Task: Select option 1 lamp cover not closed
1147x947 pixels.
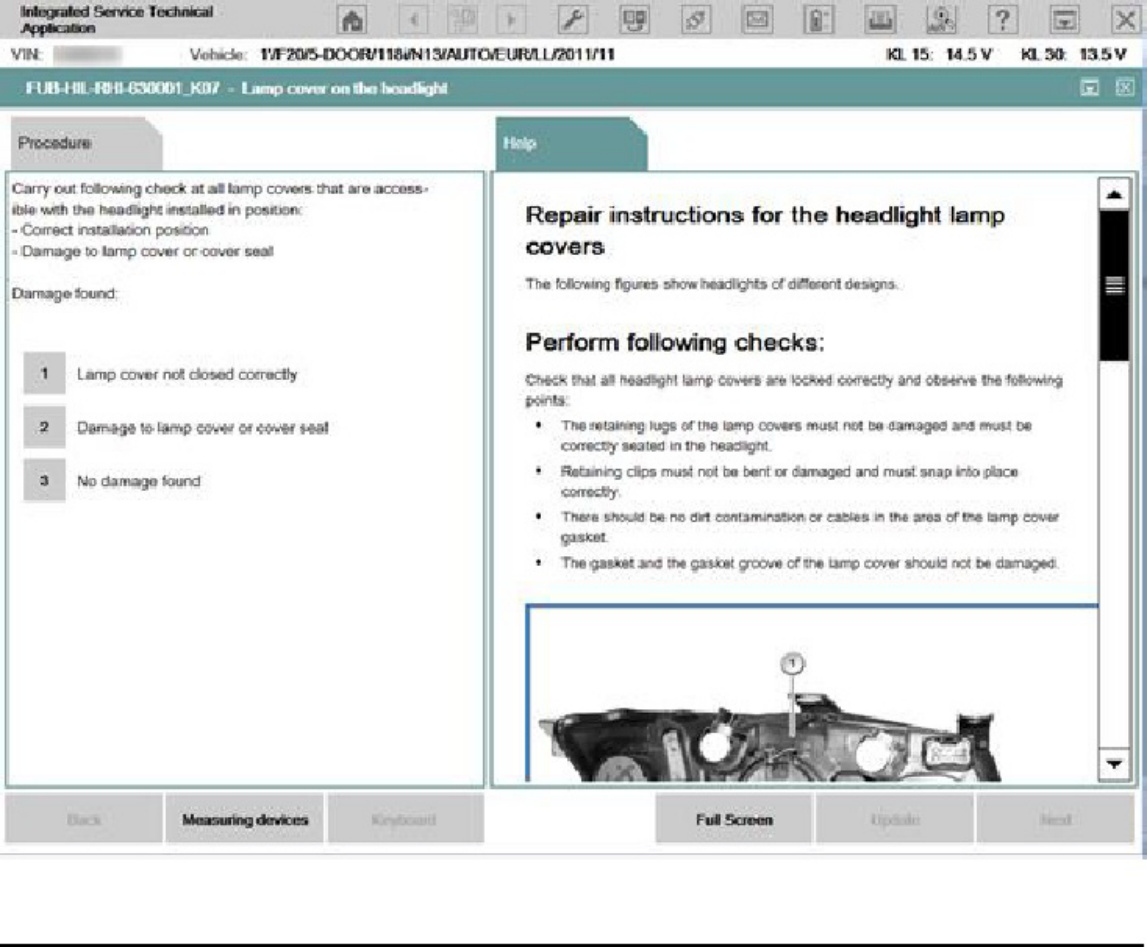Action: pyautogui.click(x=45, y=374)
